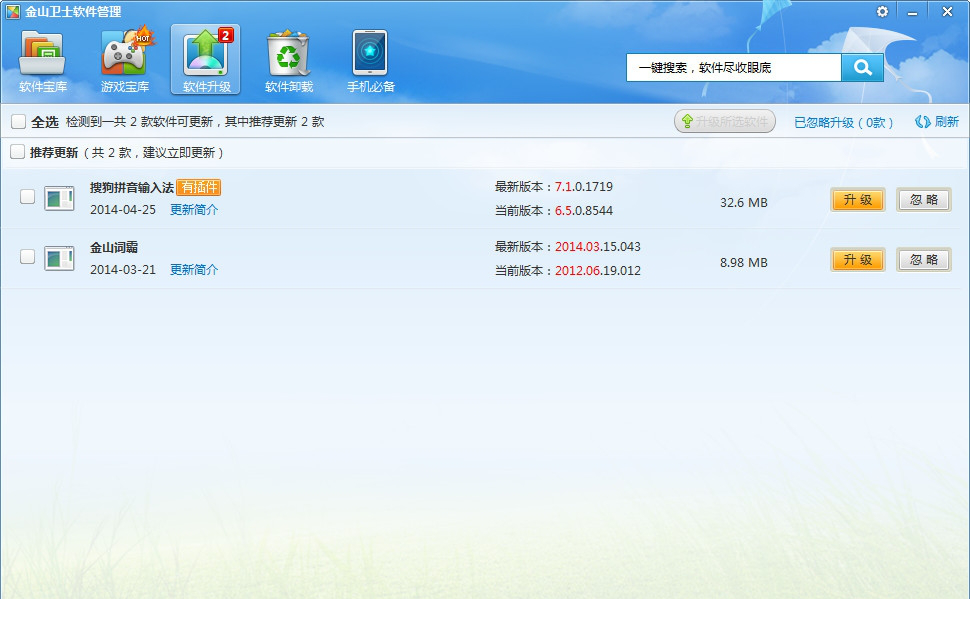Open the 游戏宝库 game library icon
The image size is (970, 622).
coord(124,61)
